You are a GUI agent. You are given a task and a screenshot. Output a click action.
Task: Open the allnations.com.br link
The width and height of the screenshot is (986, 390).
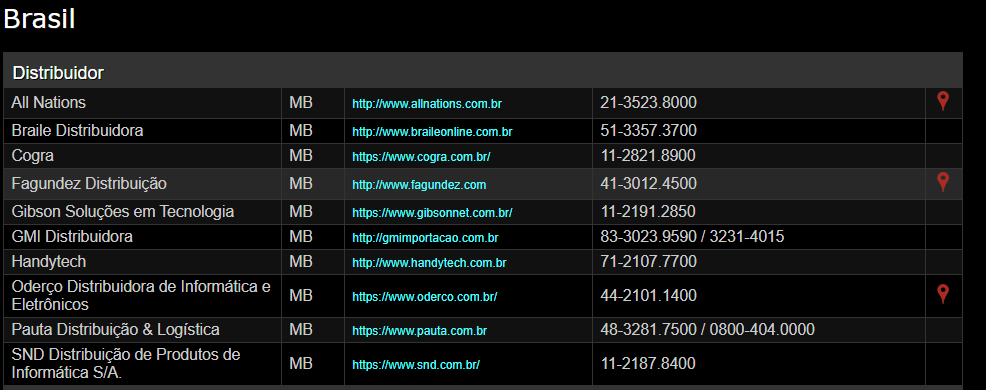pos(426,104)
